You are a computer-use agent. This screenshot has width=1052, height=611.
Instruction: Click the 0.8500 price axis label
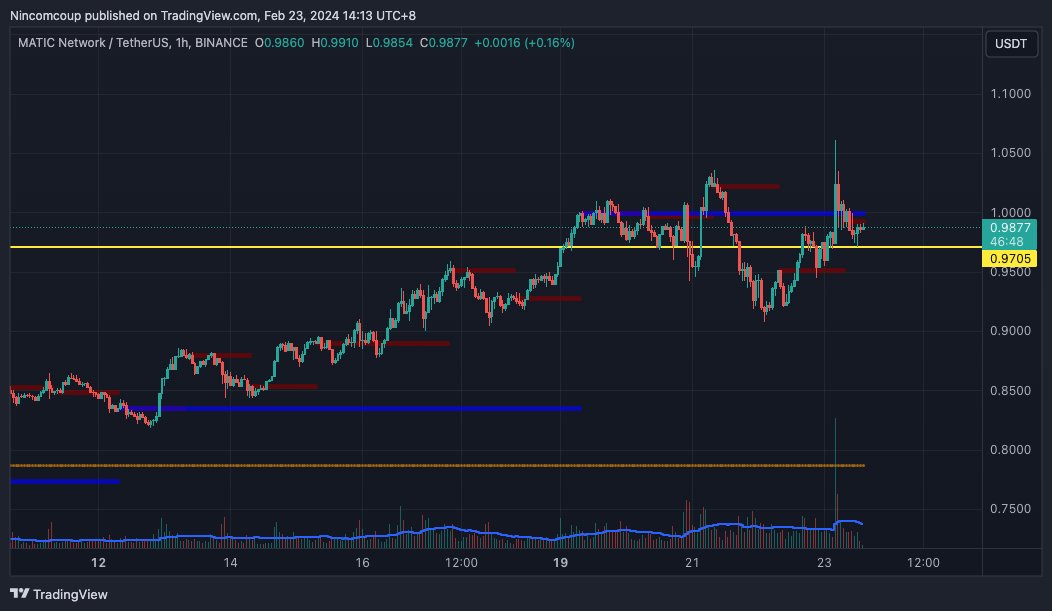tap(1010, 390)
